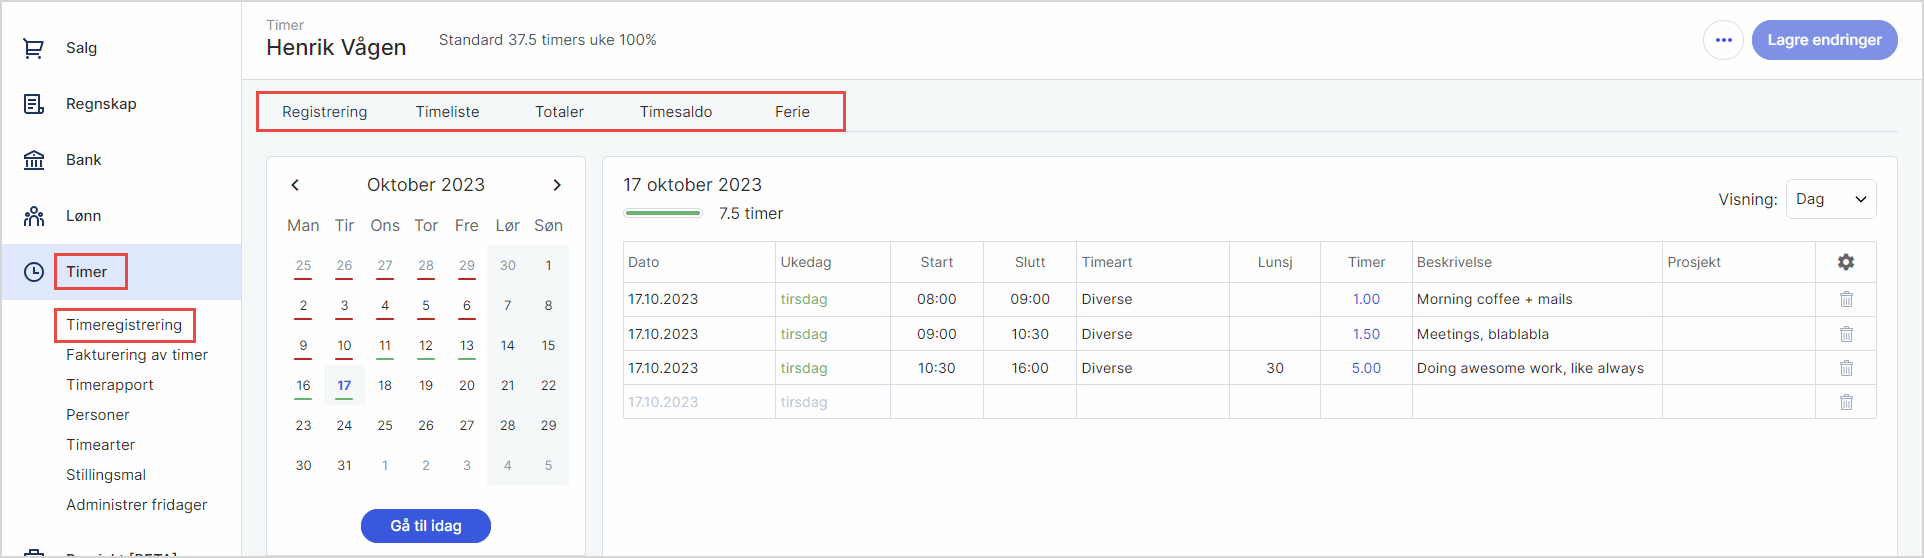1924x558 pixels.
Task: Open the table settings gear icon
Action: click(x=1846, y=262)
